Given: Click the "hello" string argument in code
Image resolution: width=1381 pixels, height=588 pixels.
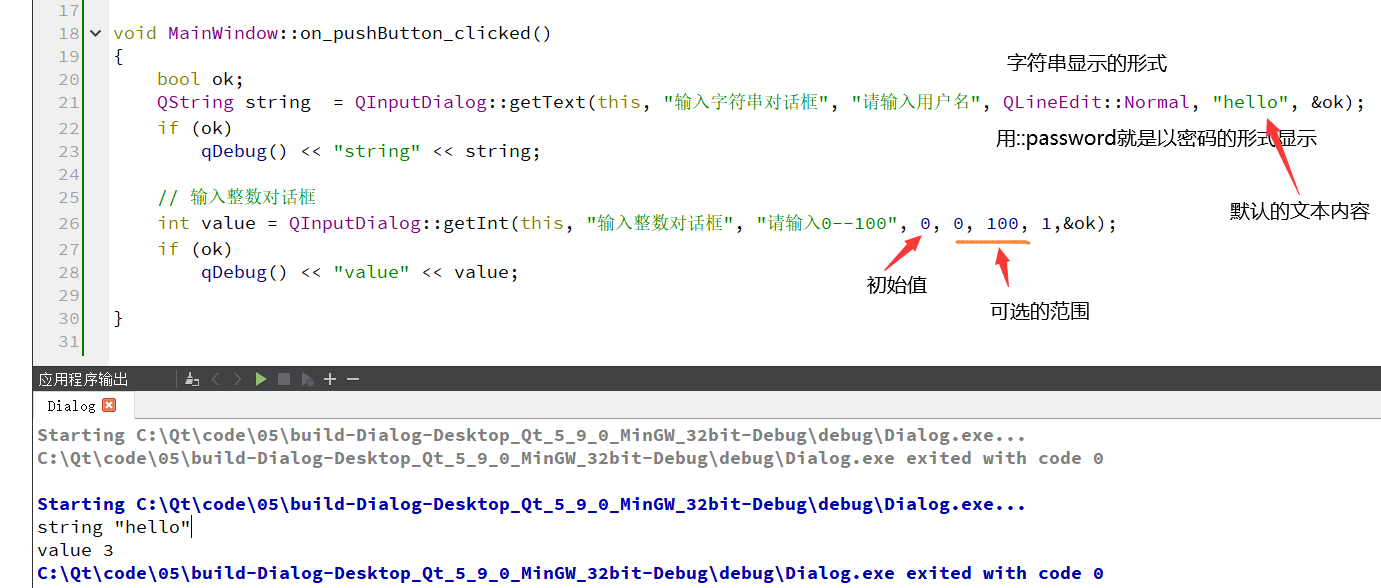Looking at the screenshot, I should (1251, 102).
